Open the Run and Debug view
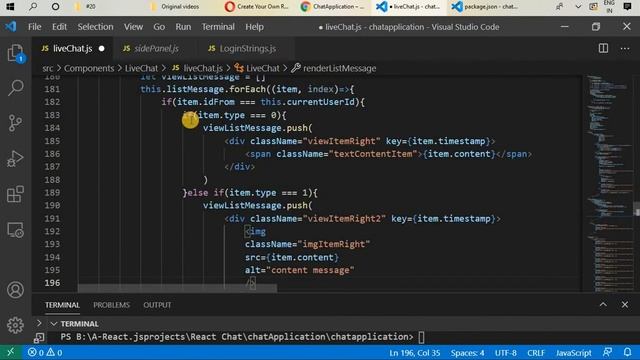This screenshot has width=640, height=360. [16, 159]
